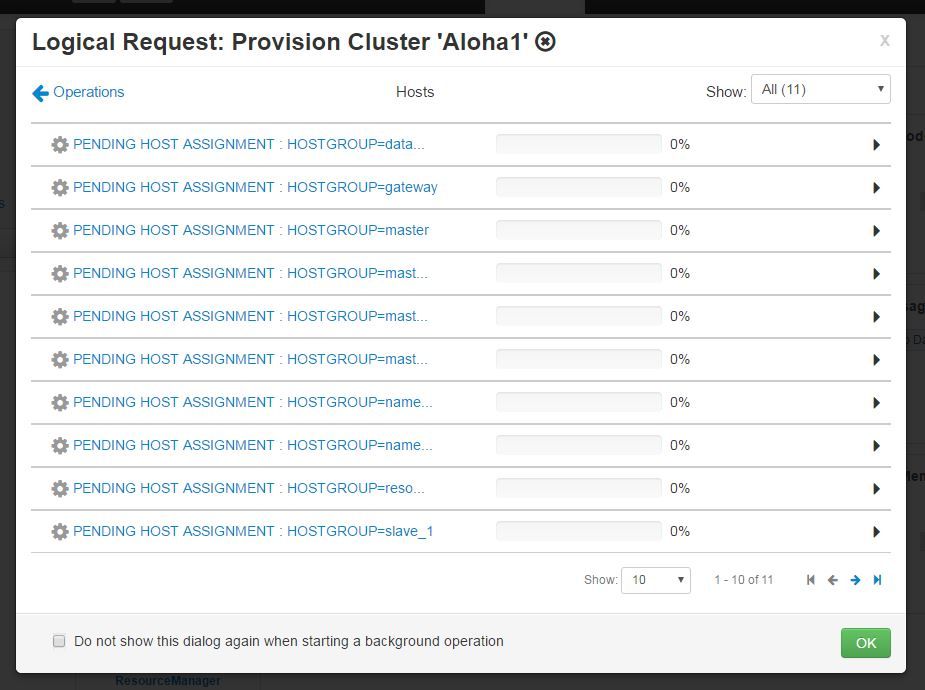The image size is (925, 690).
Task: Open the rows-per-page '10' dropdown
Action: tap(655, 580)
